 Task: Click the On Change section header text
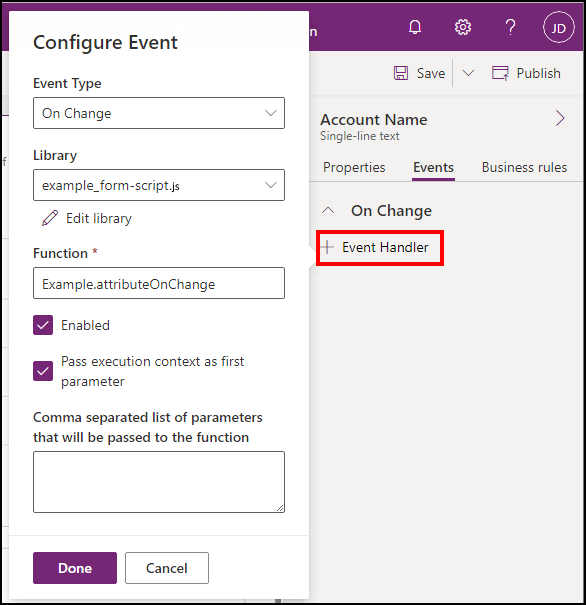(391, 211)
